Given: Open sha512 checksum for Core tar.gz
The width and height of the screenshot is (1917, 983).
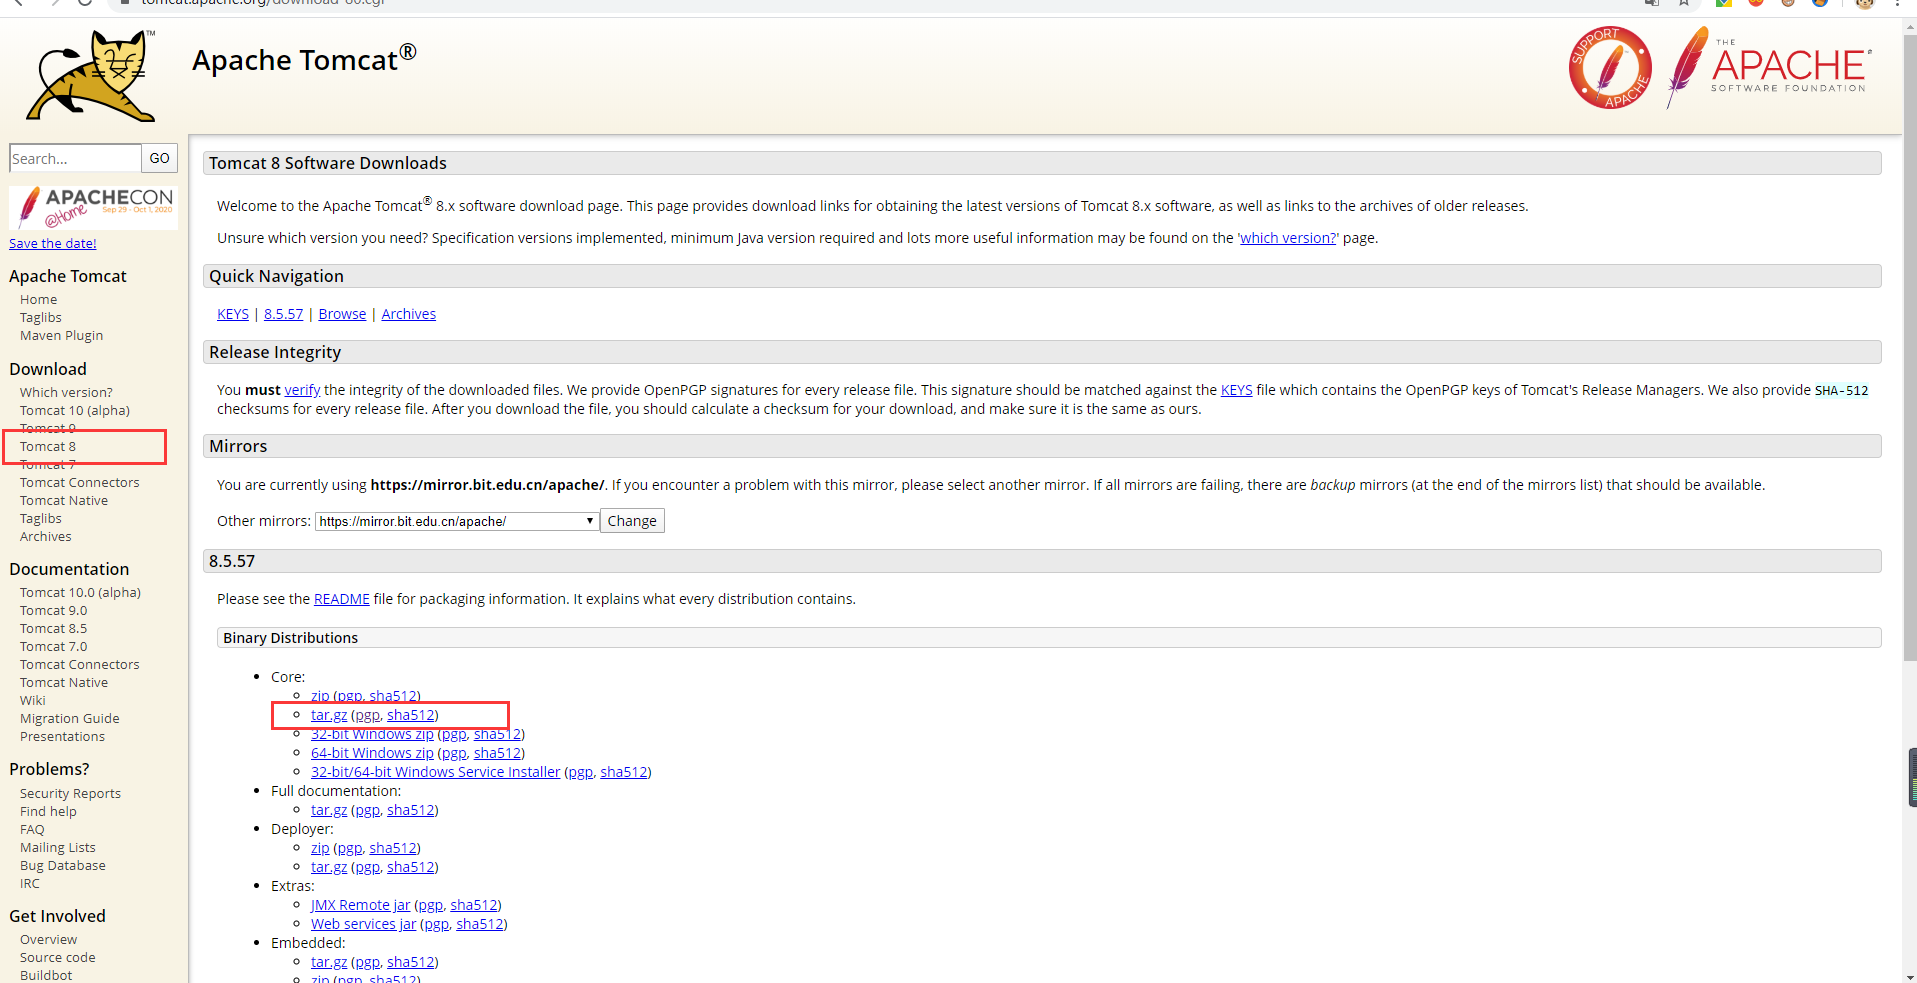Looking at the screenshot, I should coord(411,715).
